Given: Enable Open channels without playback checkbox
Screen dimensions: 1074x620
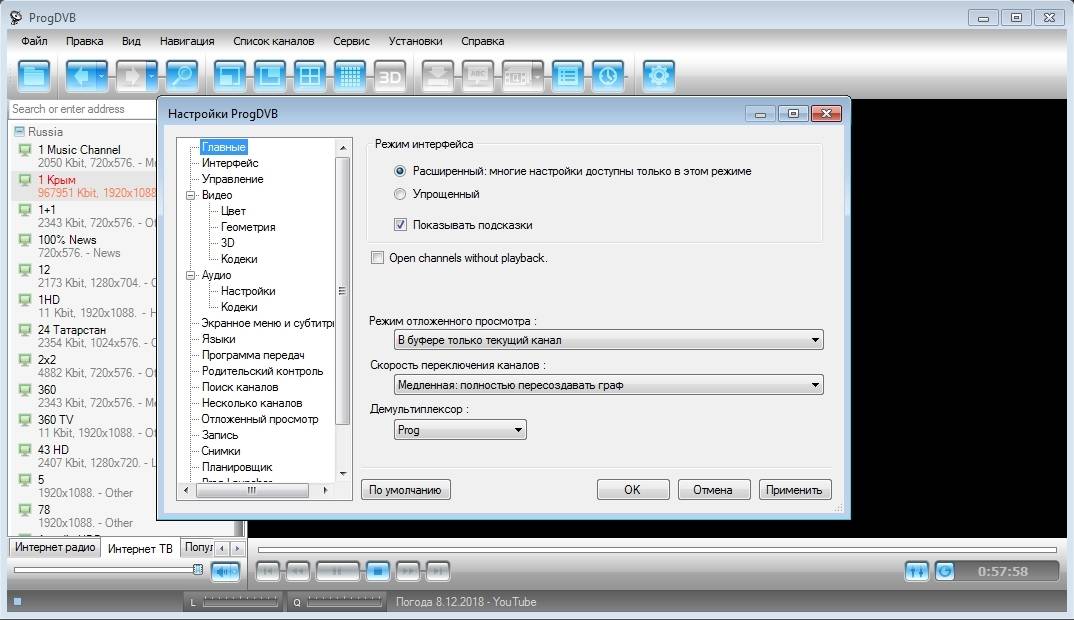Looking at the screenshot, I should tap(377, 258).
